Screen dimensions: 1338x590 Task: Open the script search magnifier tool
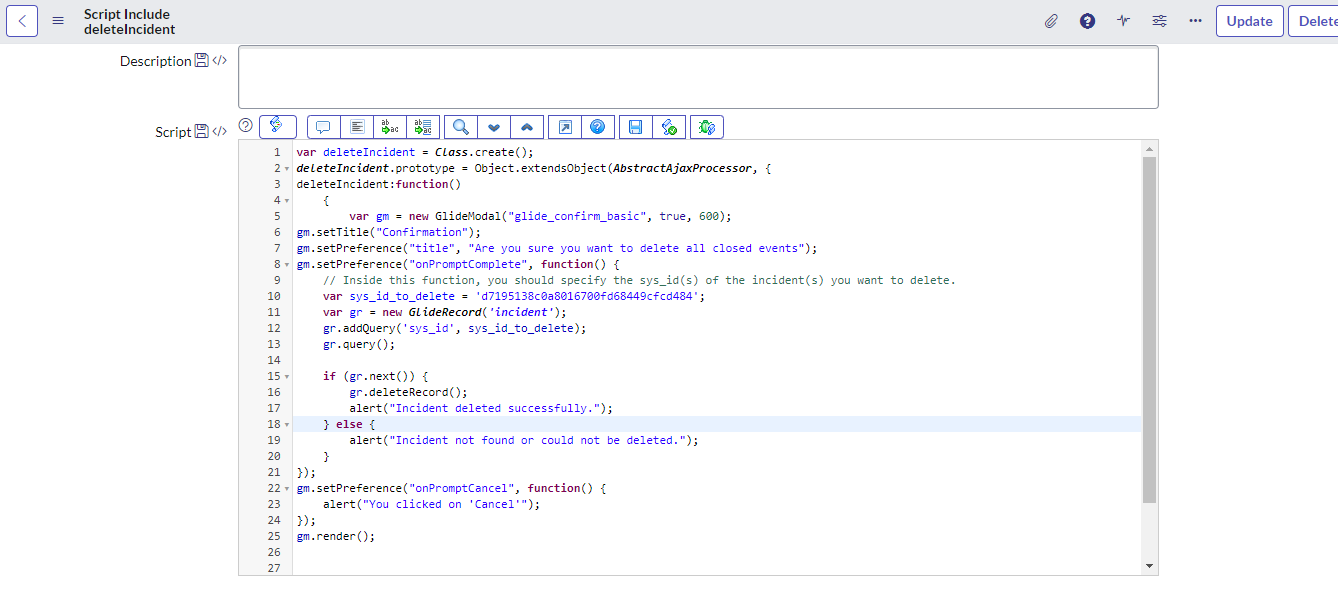tap(461, 127)
